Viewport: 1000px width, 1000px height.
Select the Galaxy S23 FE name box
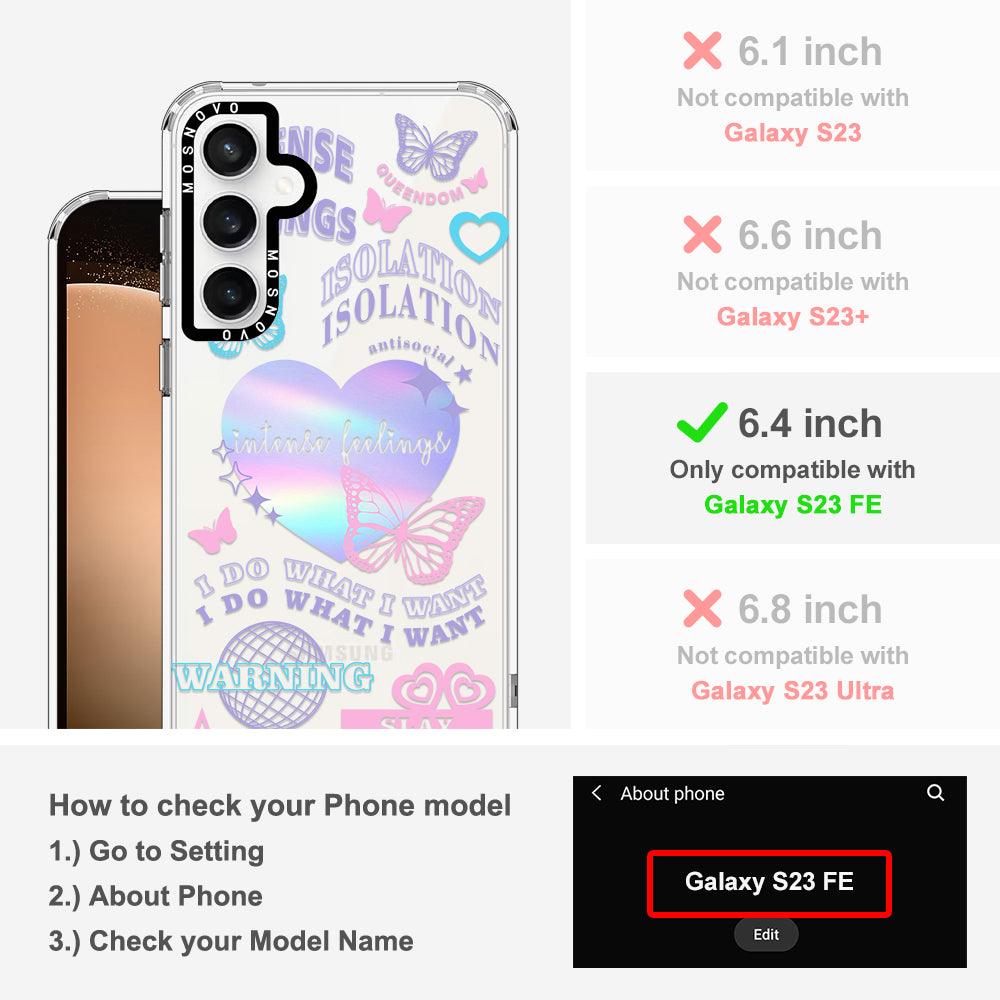[x=769, y=883]
